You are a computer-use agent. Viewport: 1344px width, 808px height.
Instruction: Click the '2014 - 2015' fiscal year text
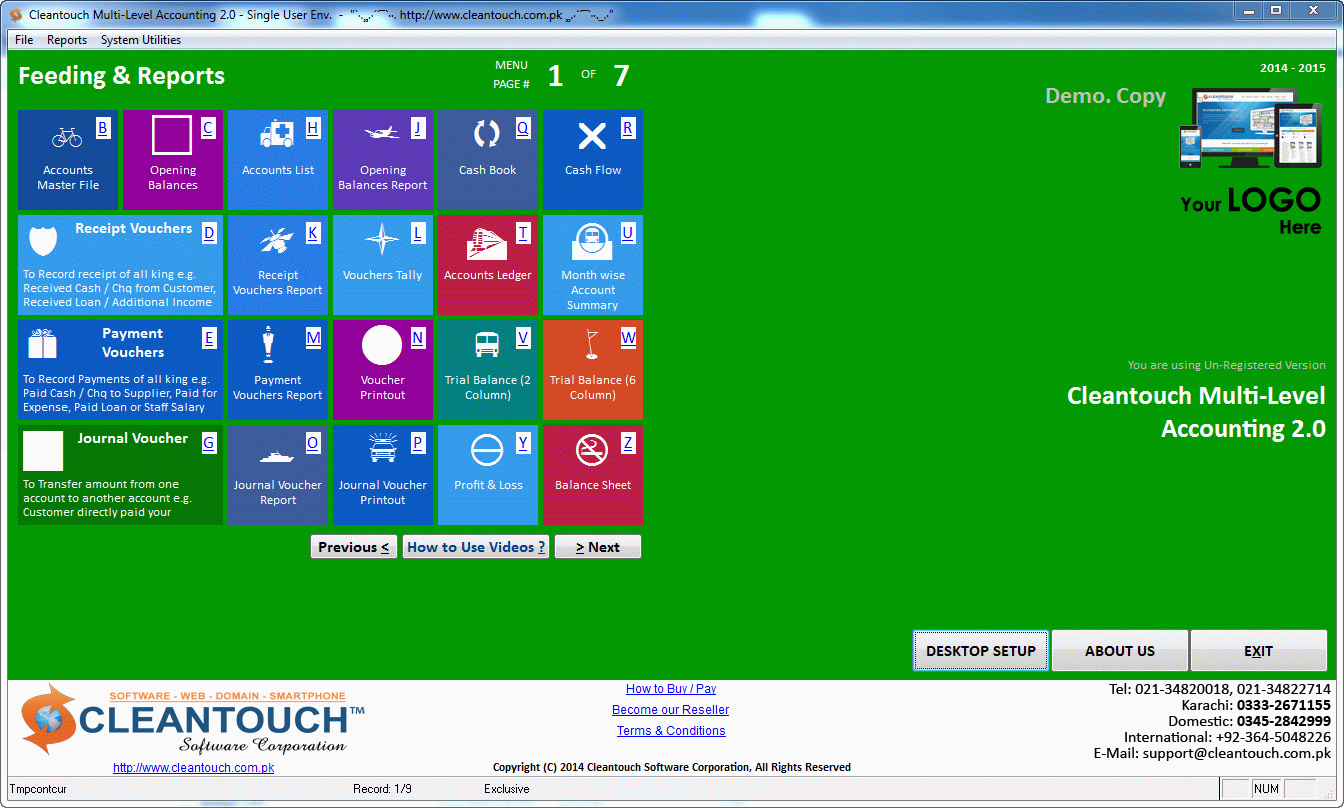click(x=1293, y=68)
